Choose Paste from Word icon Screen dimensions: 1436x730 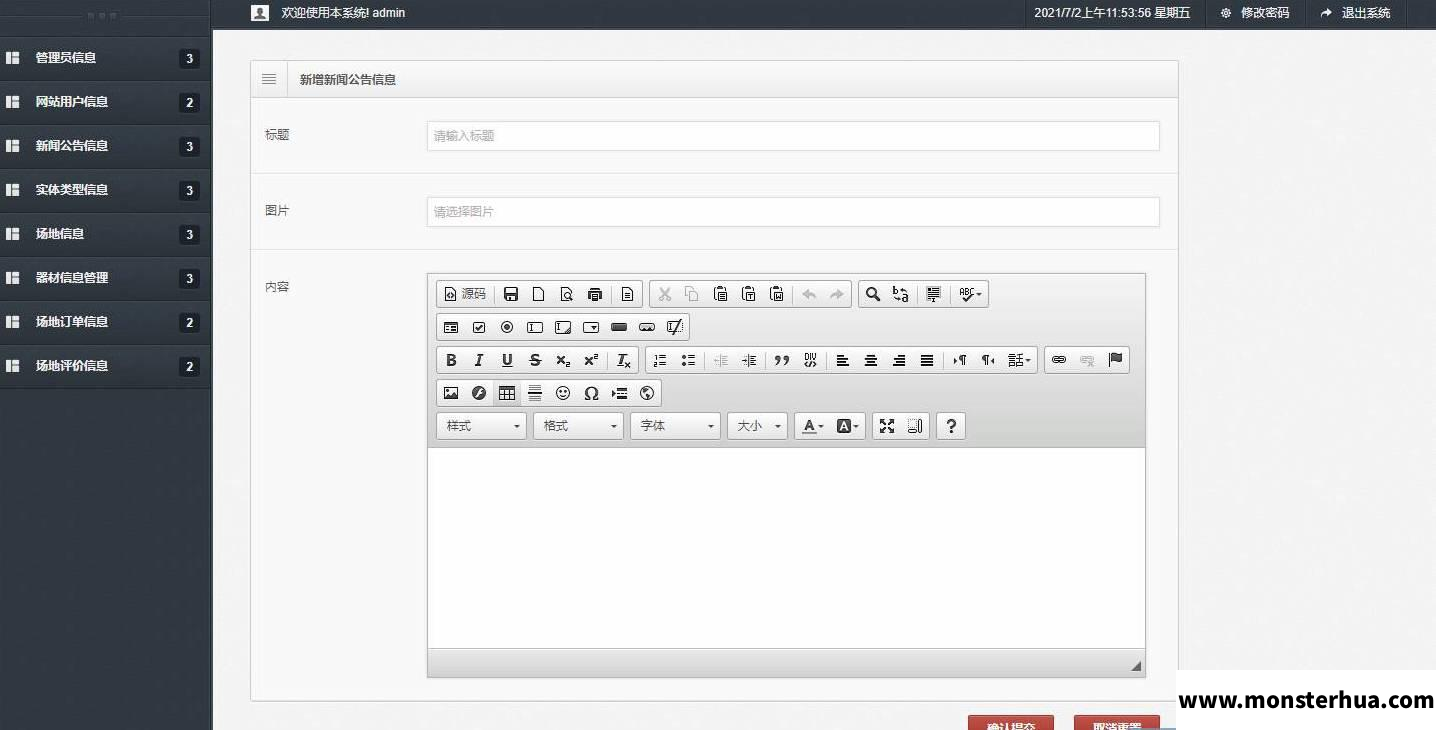point(776,294)
